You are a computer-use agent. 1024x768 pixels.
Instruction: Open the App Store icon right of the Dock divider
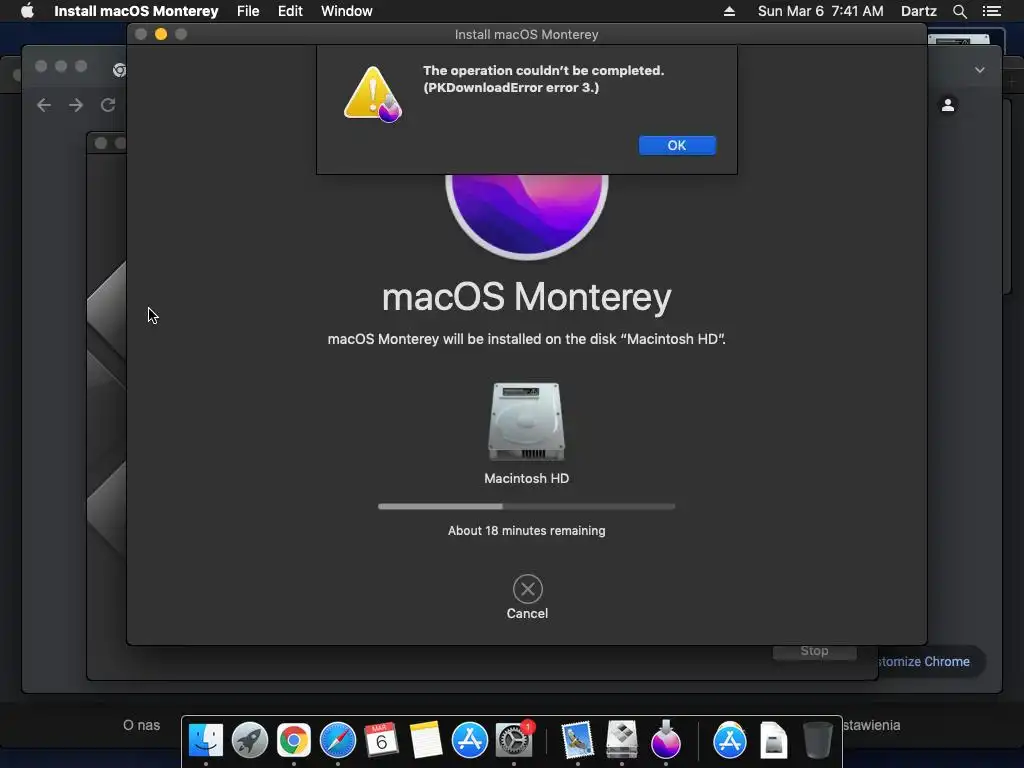[x=729, y=740]
